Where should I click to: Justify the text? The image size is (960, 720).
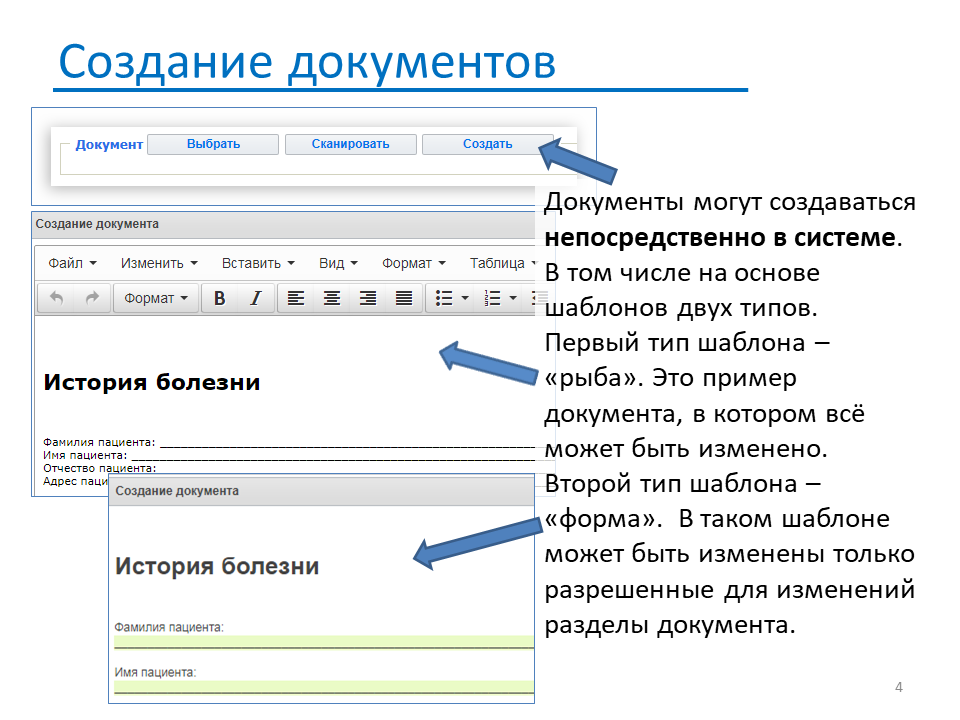(x=403, y=298)
